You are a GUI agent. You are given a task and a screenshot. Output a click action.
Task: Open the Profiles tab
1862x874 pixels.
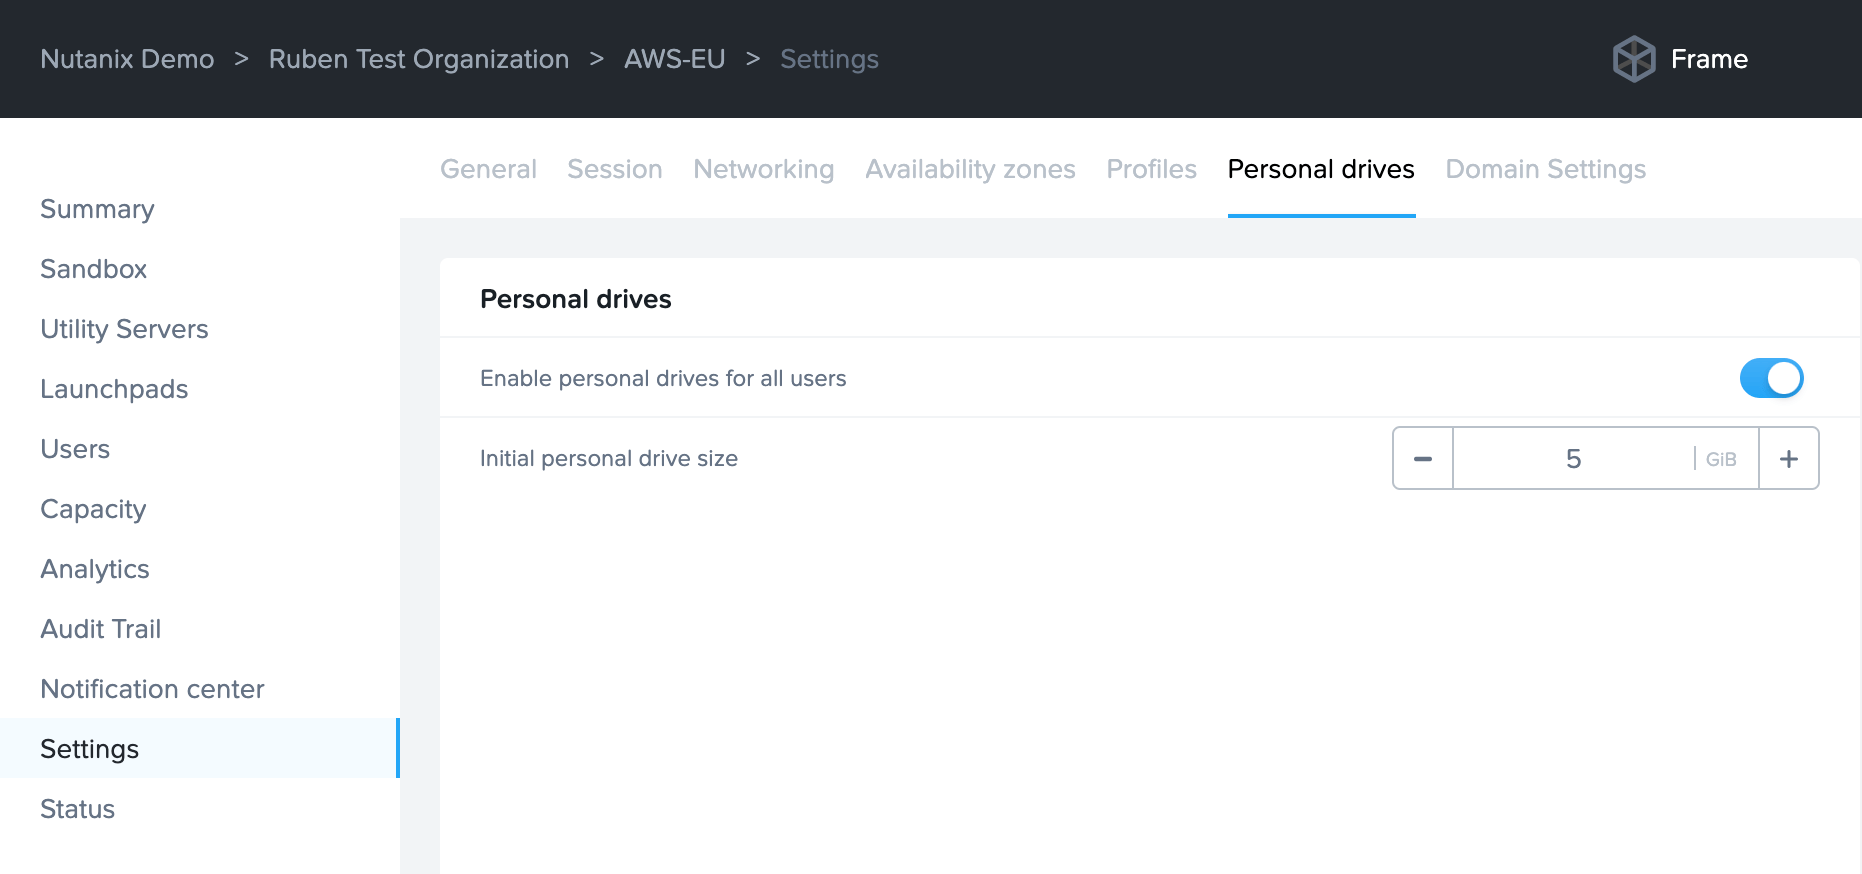click(1151, 169)
